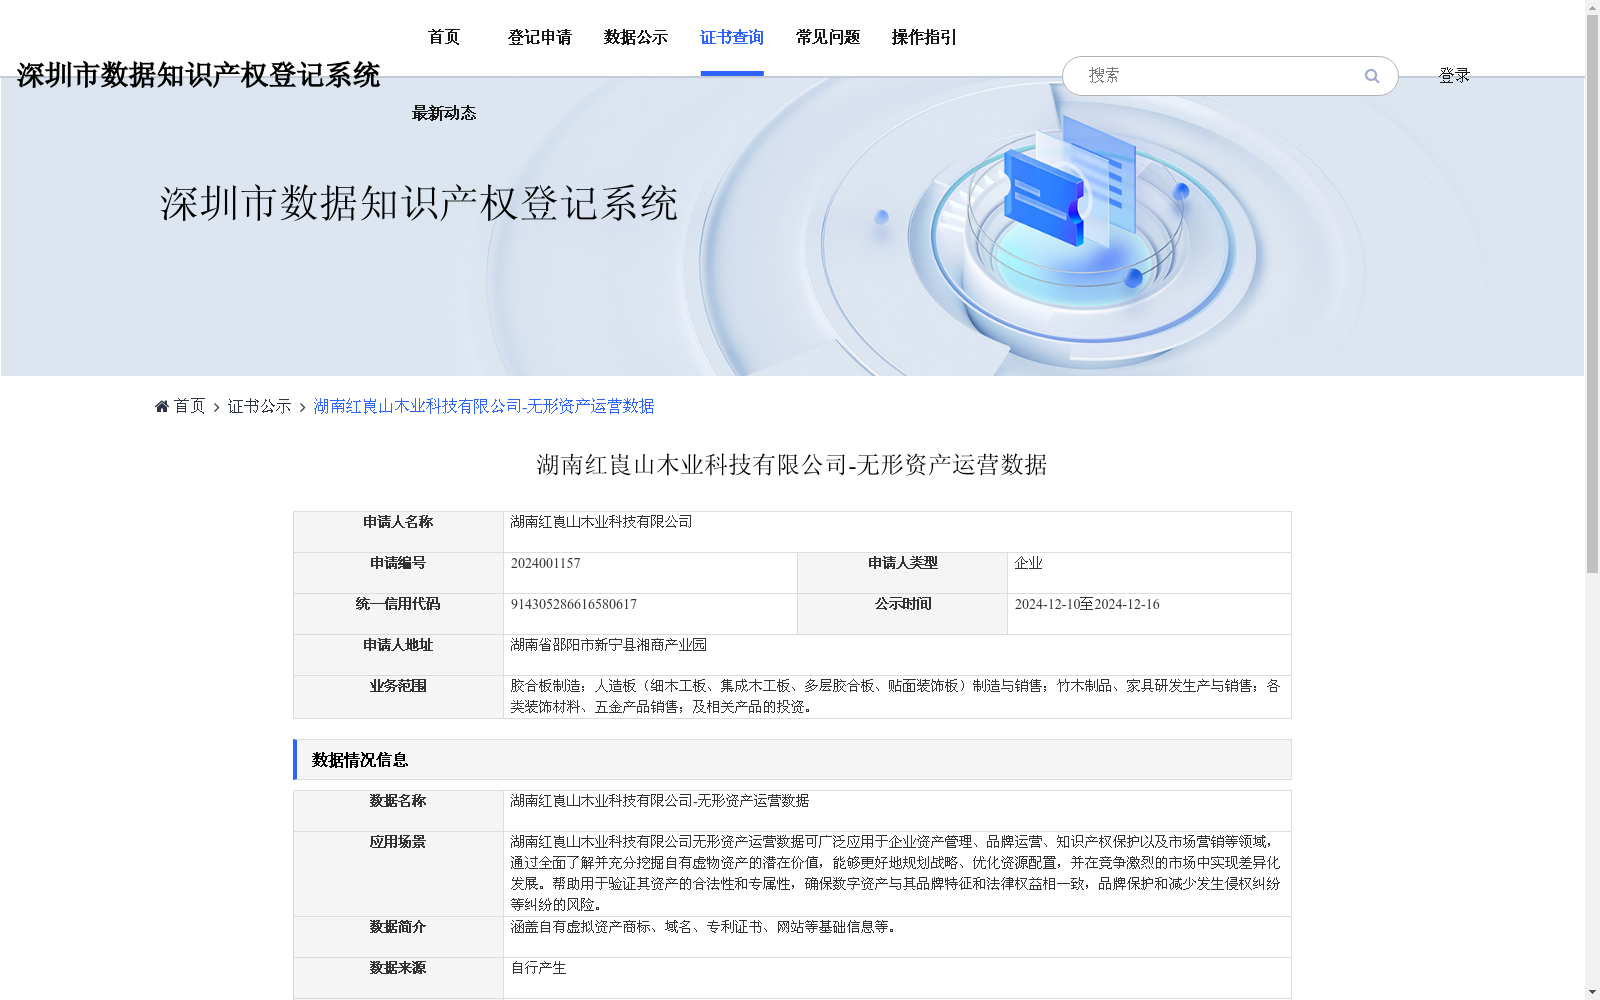Click the 数据名称 label cell
The width and height of the screenshot is (1600, 1000).
coord(398,811)
